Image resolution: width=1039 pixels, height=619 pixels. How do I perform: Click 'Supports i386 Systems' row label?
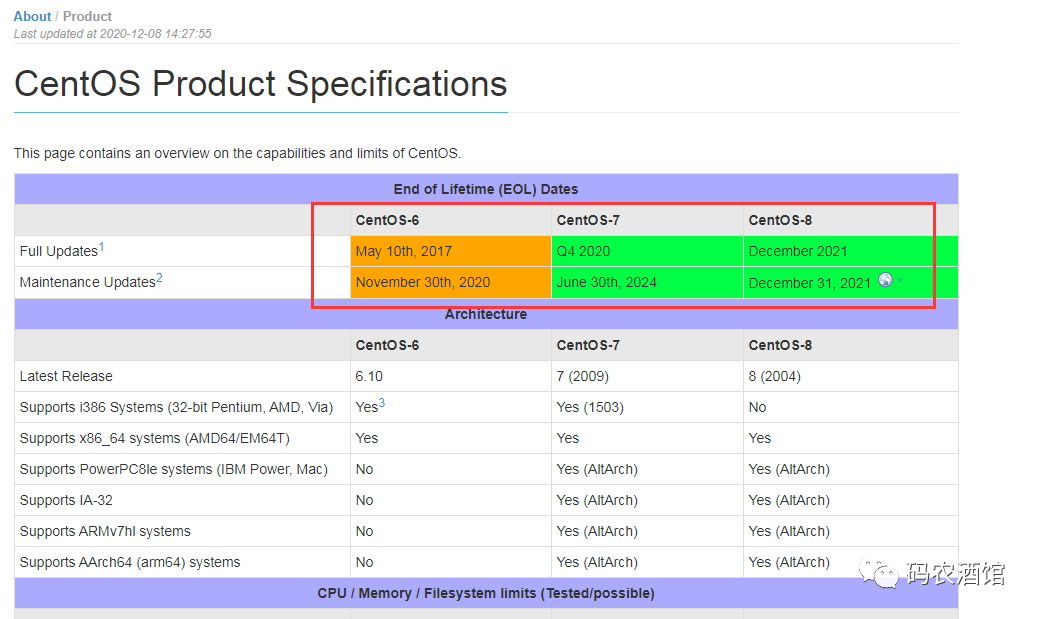(176, 408)
